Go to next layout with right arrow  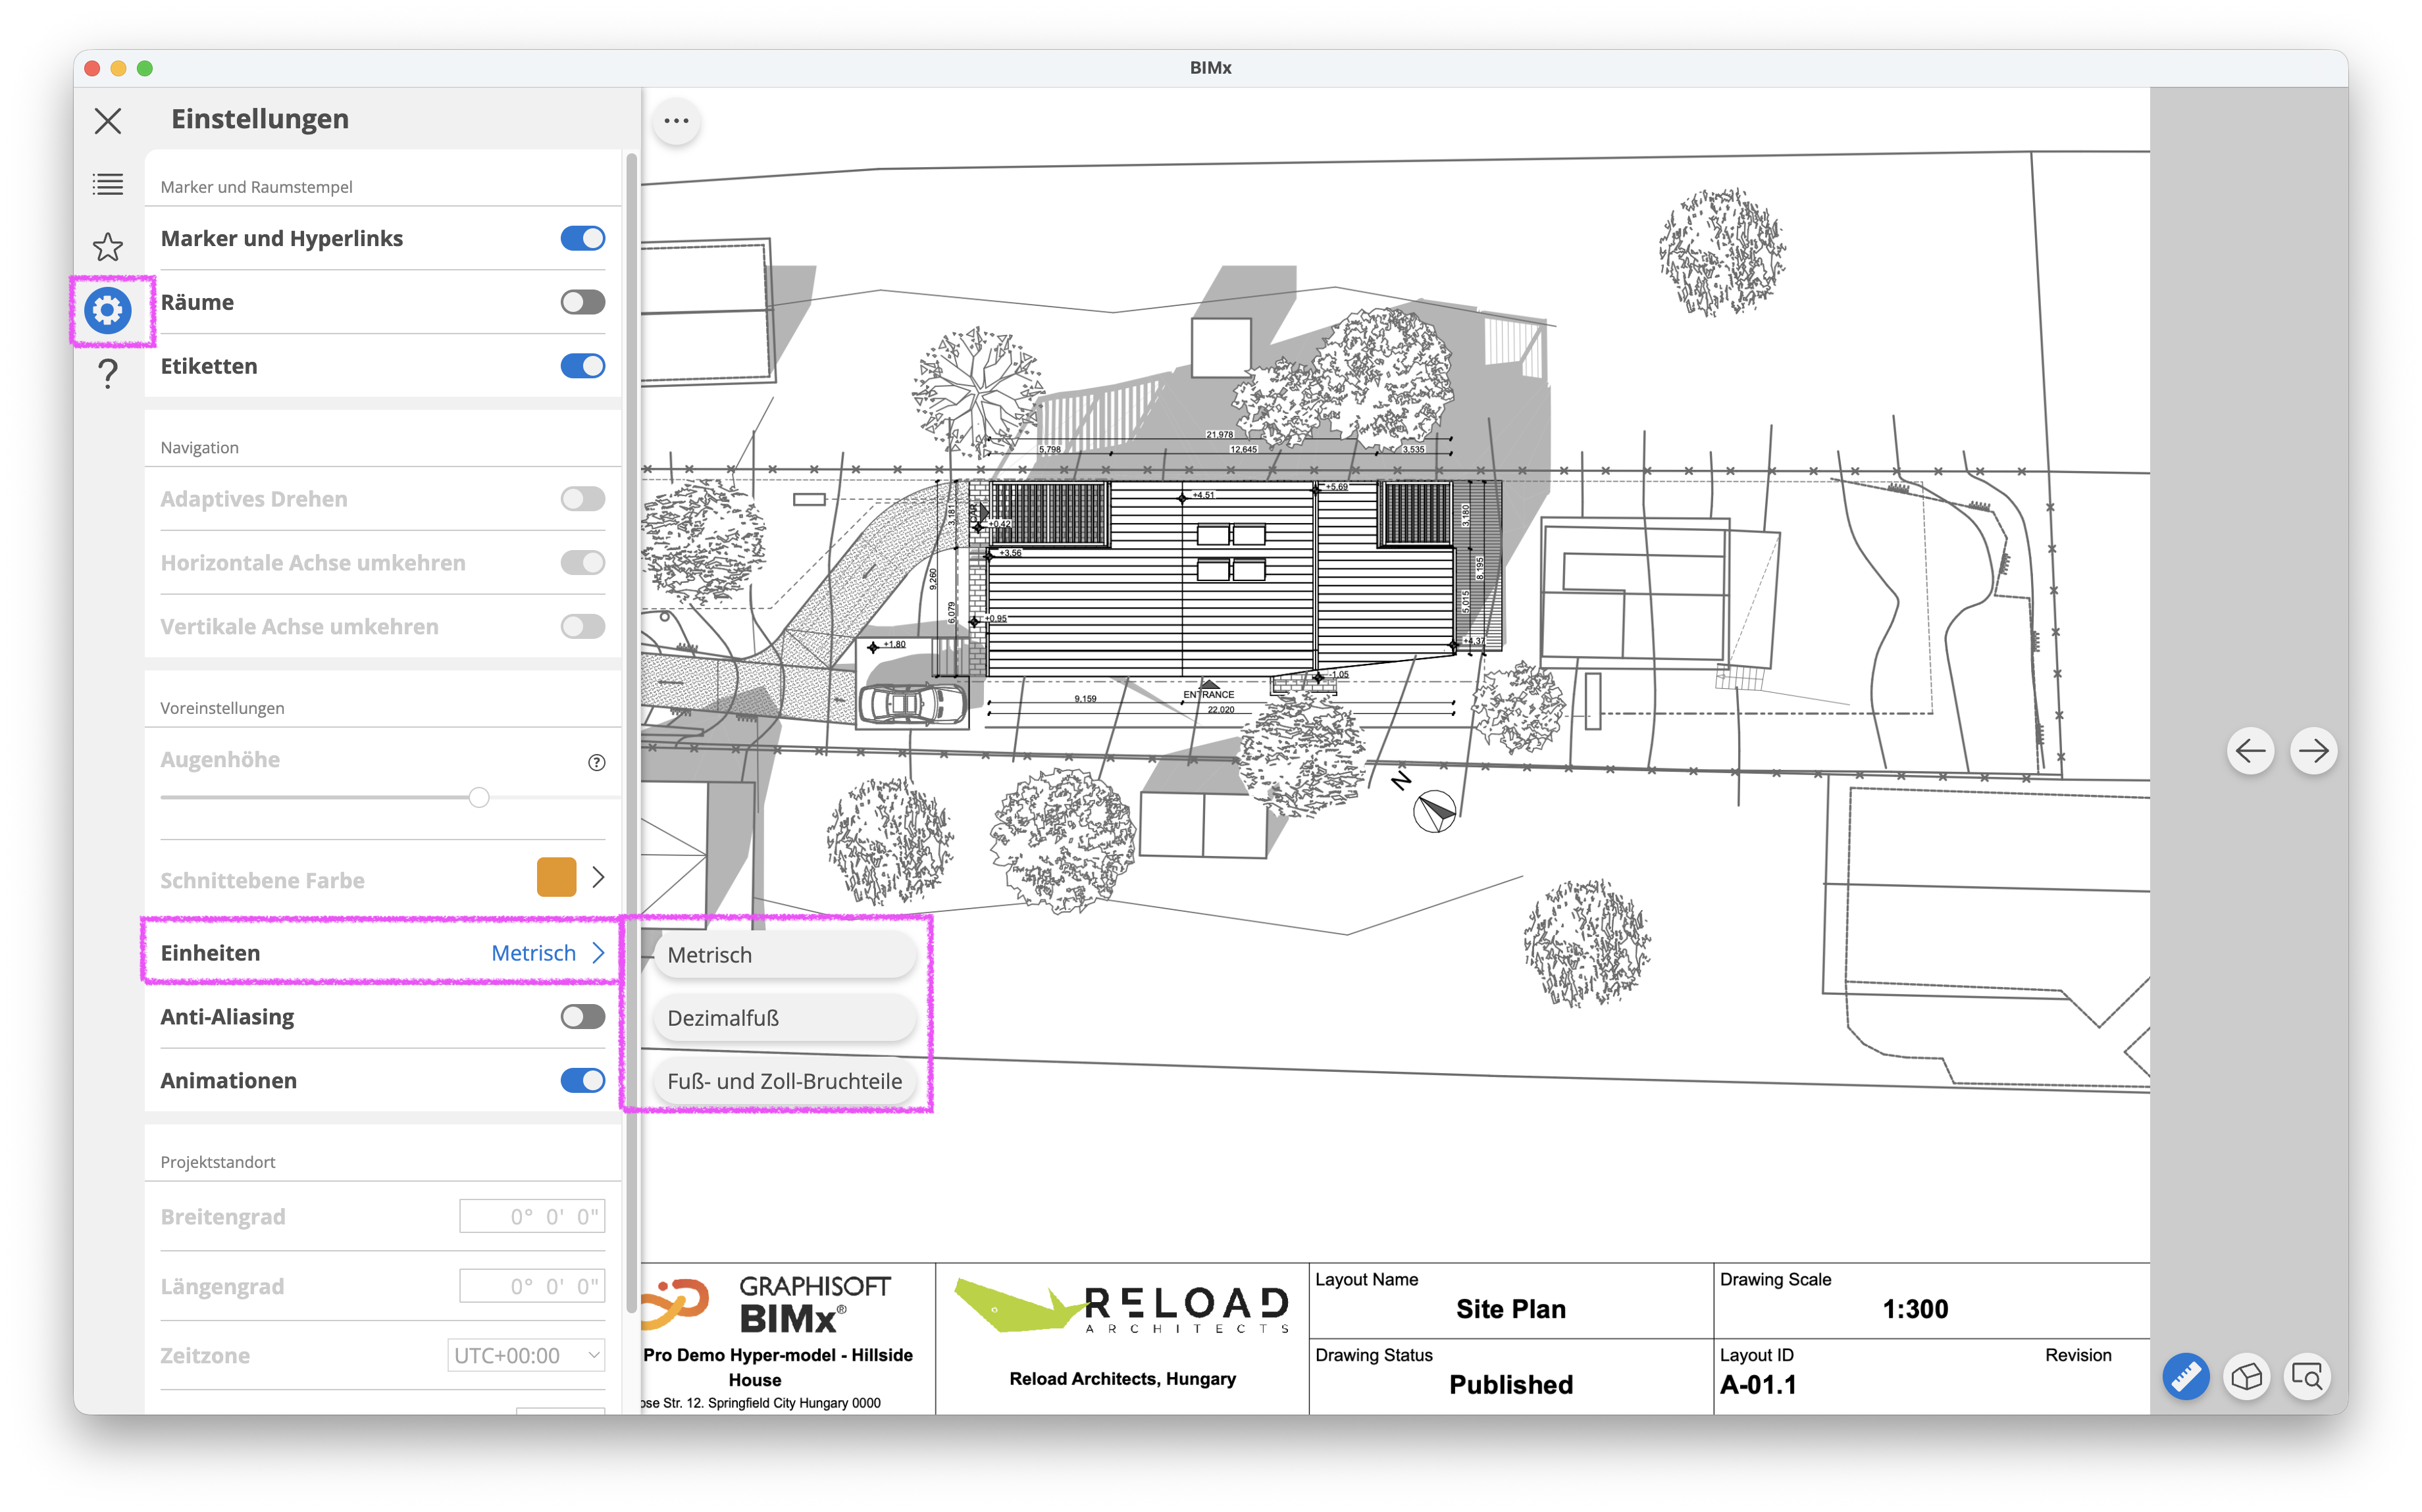(2313, 751)
